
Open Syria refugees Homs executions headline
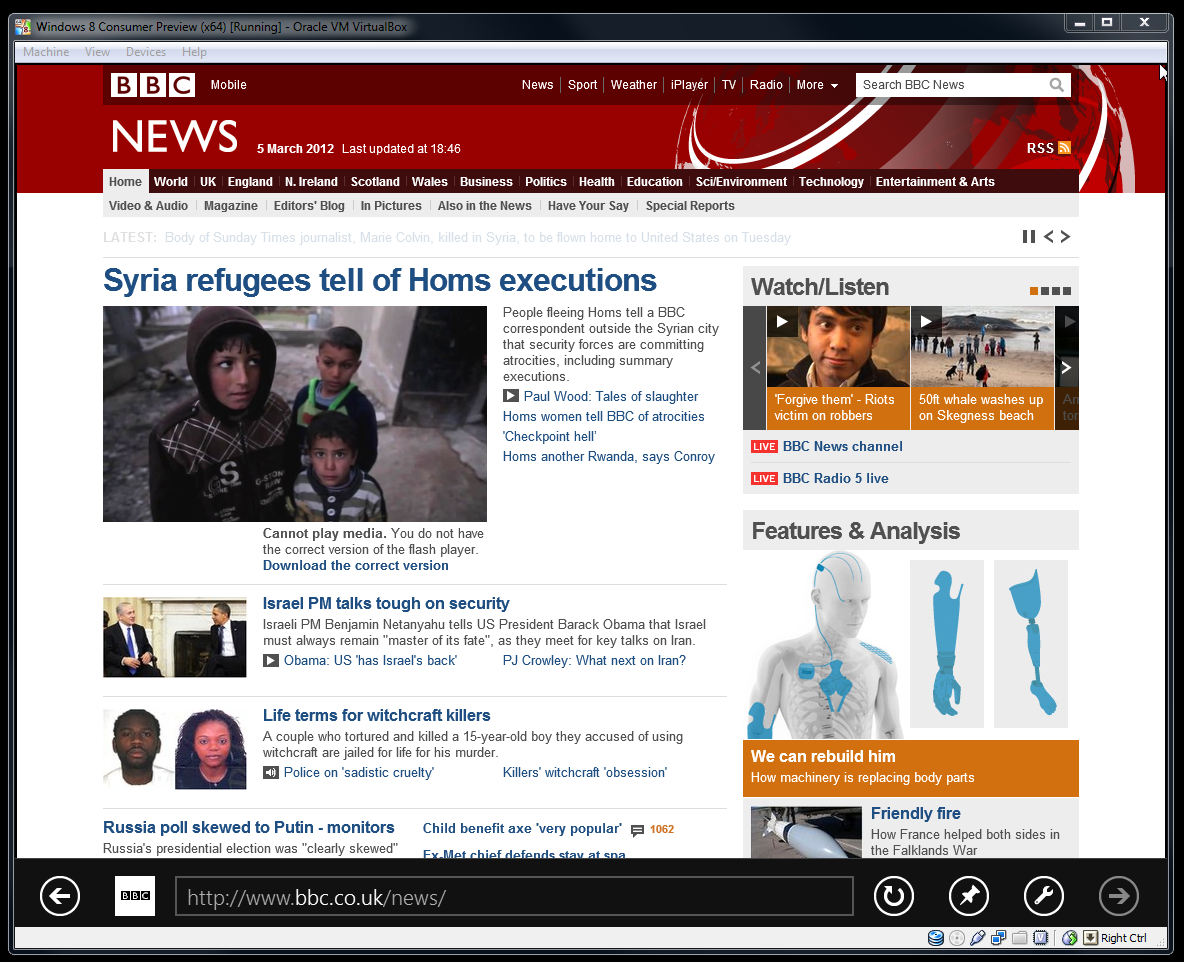point(380,280)
